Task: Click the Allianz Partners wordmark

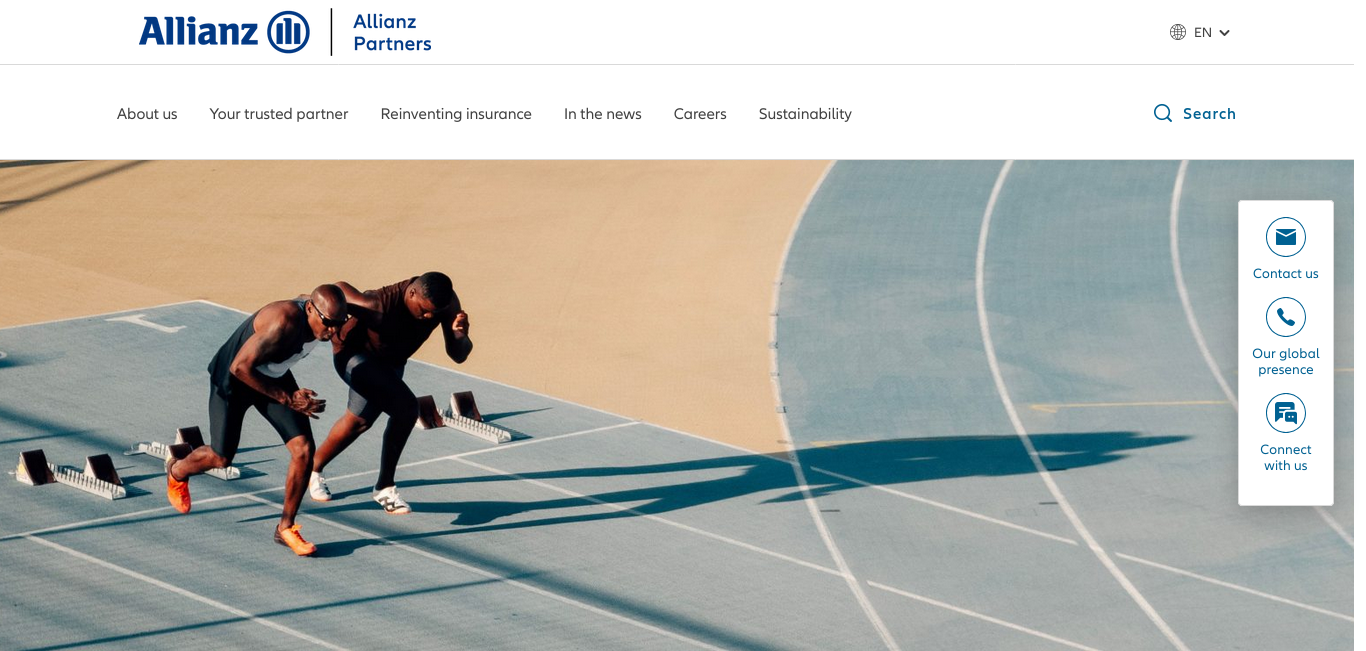Action: coord(392,32)
